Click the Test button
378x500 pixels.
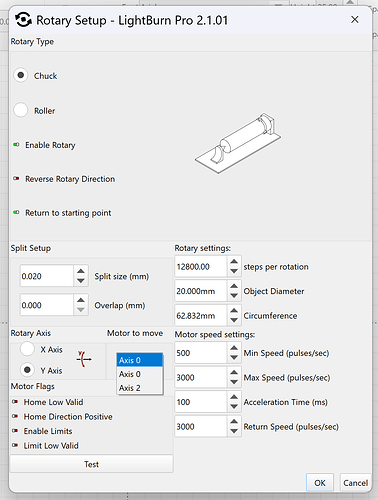91,464
